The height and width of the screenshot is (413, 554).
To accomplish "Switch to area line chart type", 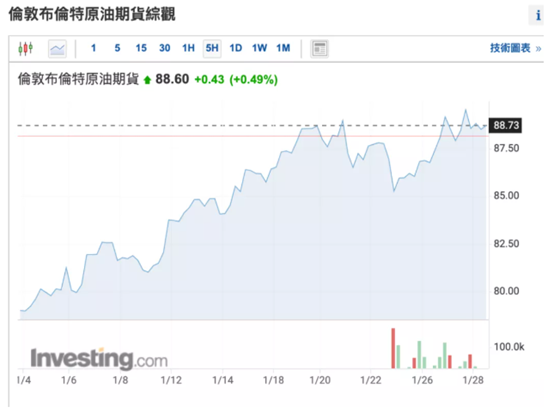I will coord(57,48).
